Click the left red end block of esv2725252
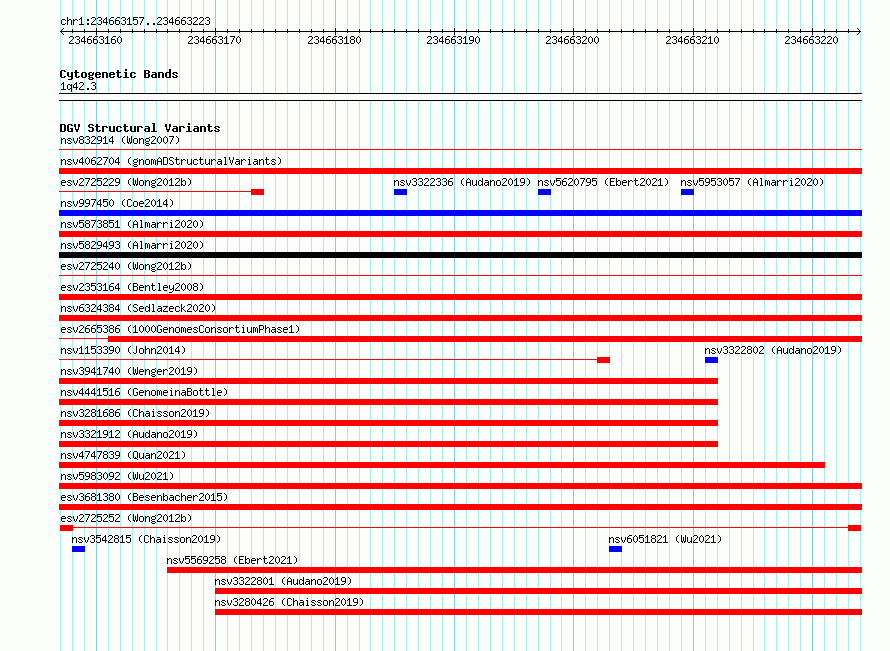The height and width of the screenshot is (651, 890). [x=66, y=528]
